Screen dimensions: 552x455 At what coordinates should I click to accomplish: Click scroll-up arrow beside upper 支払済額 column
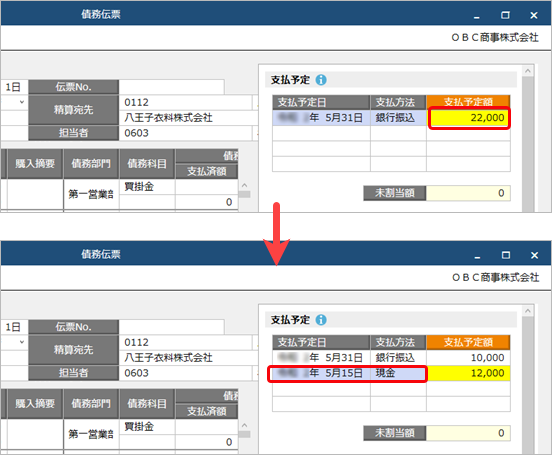coord(245,185)
